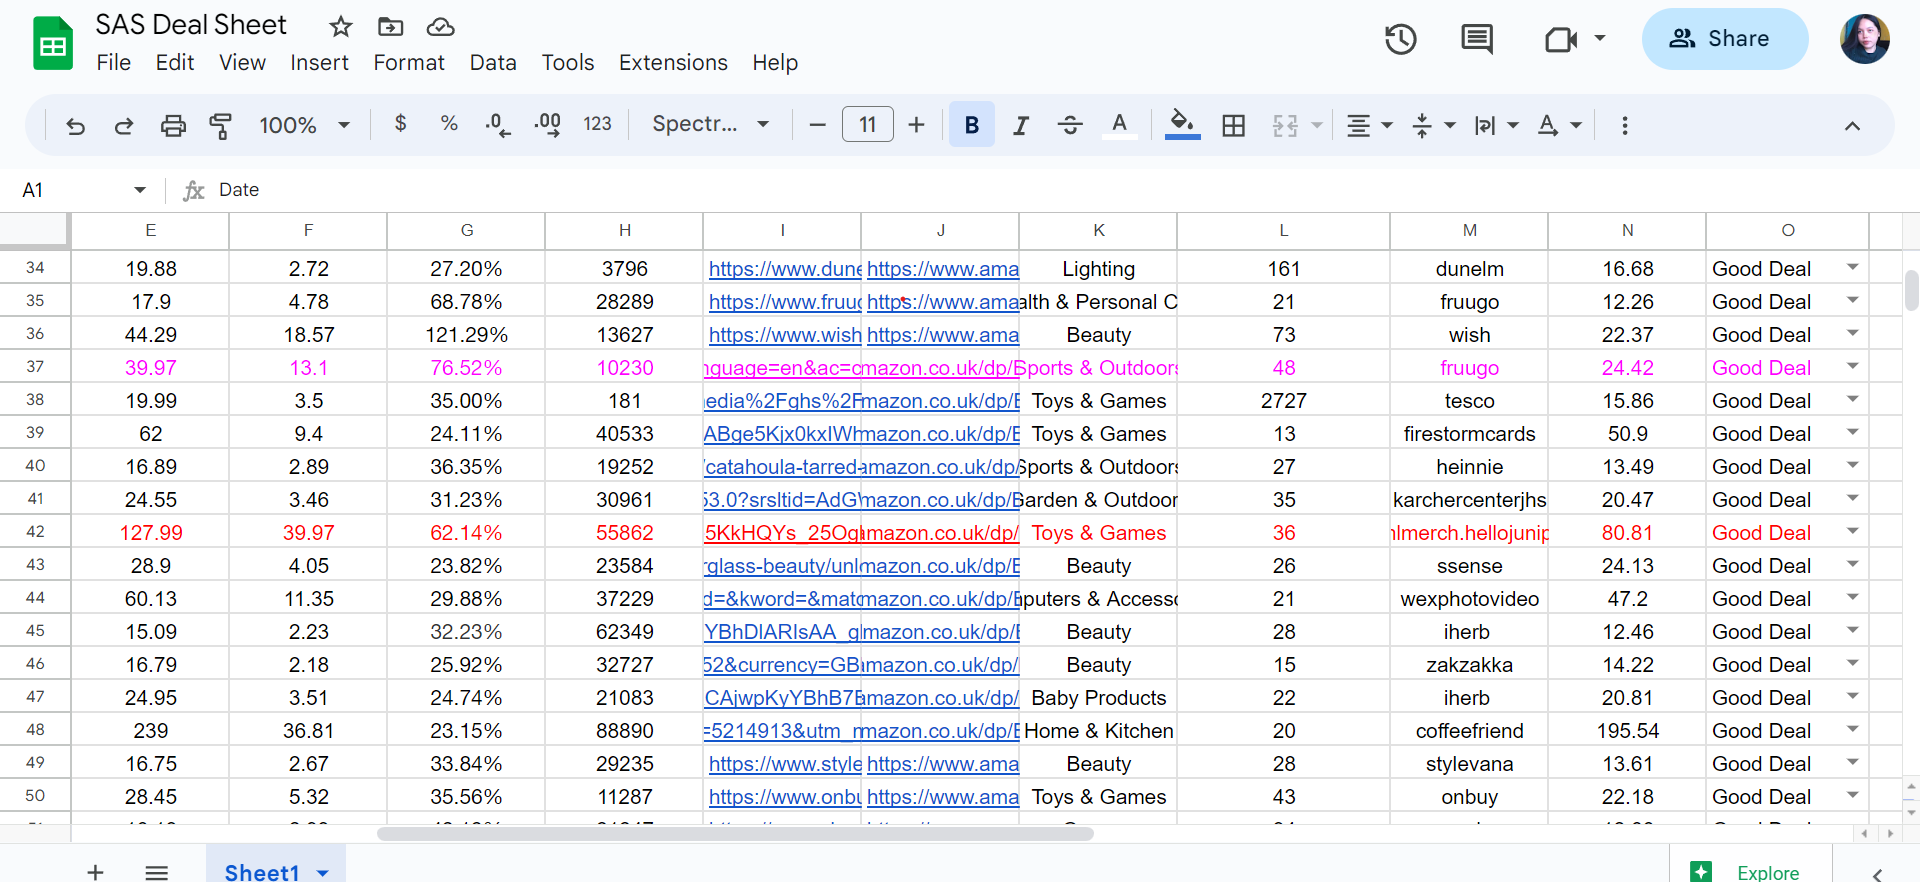Open the Explore panel
Viewport: 1920px width, 882px height.
point(1750,872)
